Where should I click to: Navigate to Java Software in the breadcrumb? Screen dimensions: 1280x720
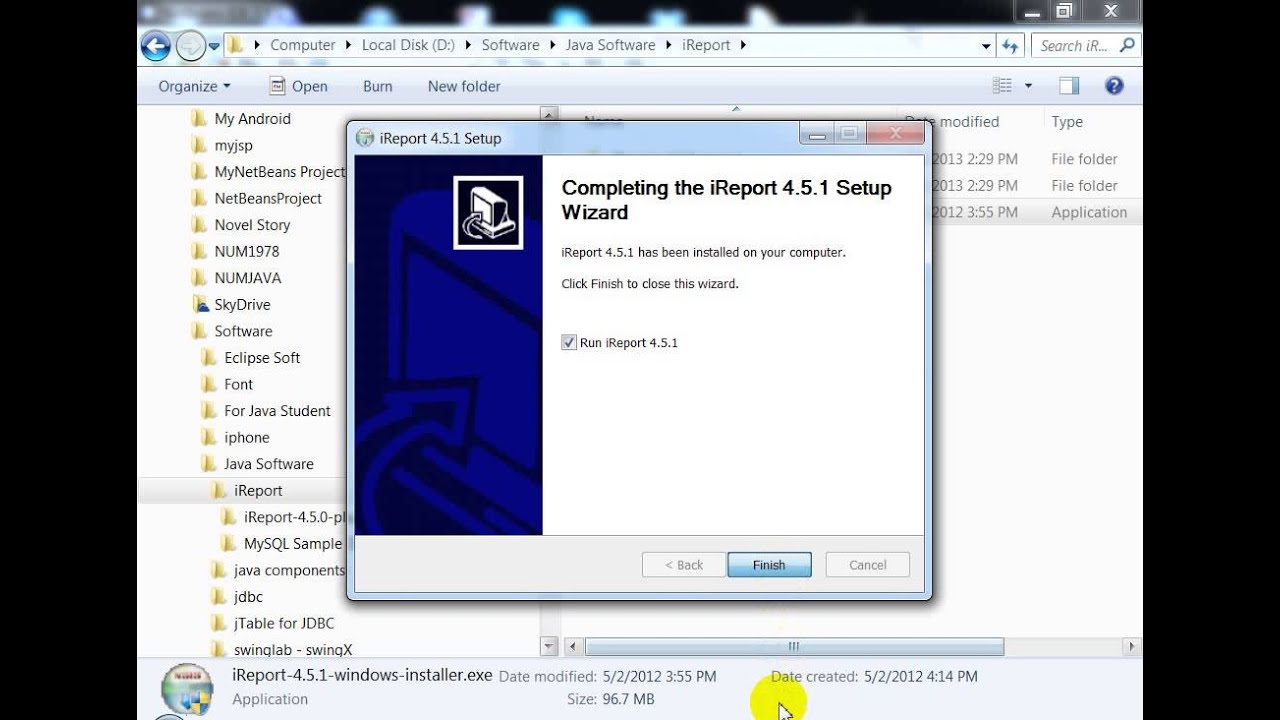pyautogui.click(x=610, y=45)
